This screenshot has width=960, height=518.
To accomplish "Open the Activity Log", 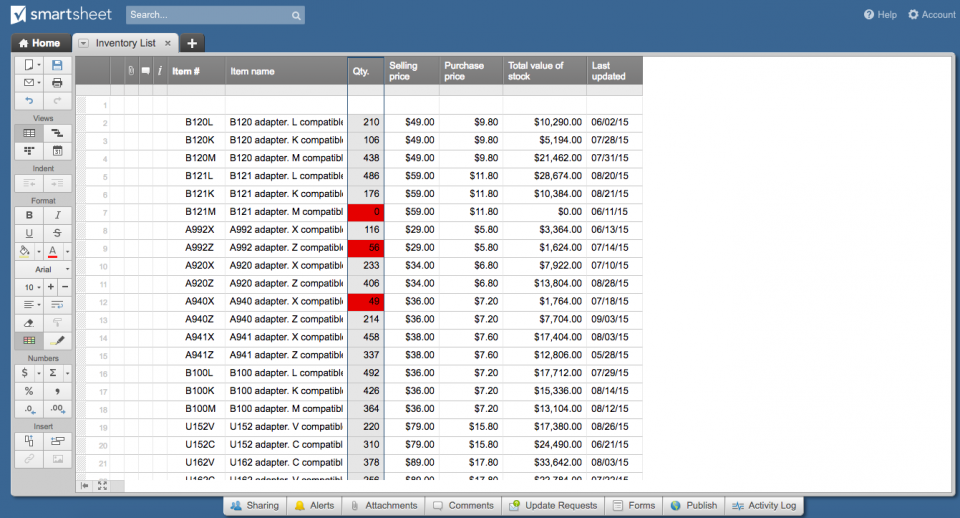I will click(x=763, y=506).
